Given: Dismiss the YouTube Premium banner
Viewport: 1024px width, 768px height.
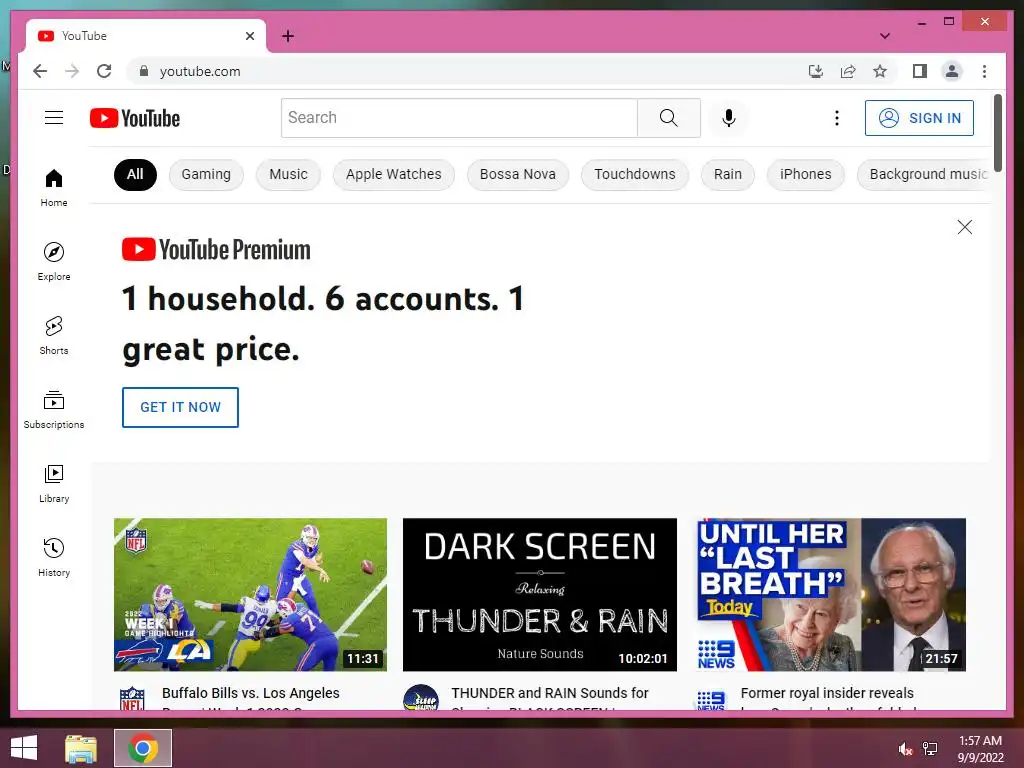Looking at the screenshot, I should click(965, 227).
